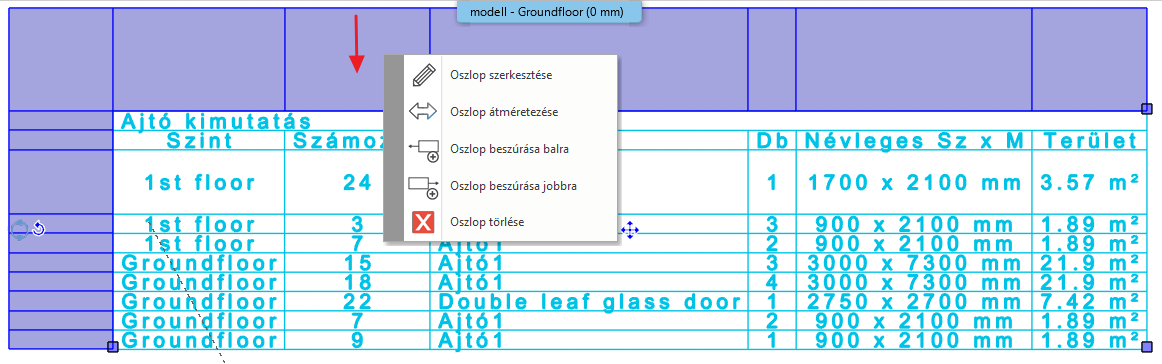Click the blue move cross handle
Screen dimensions: 1162x364
click(630, 231)
